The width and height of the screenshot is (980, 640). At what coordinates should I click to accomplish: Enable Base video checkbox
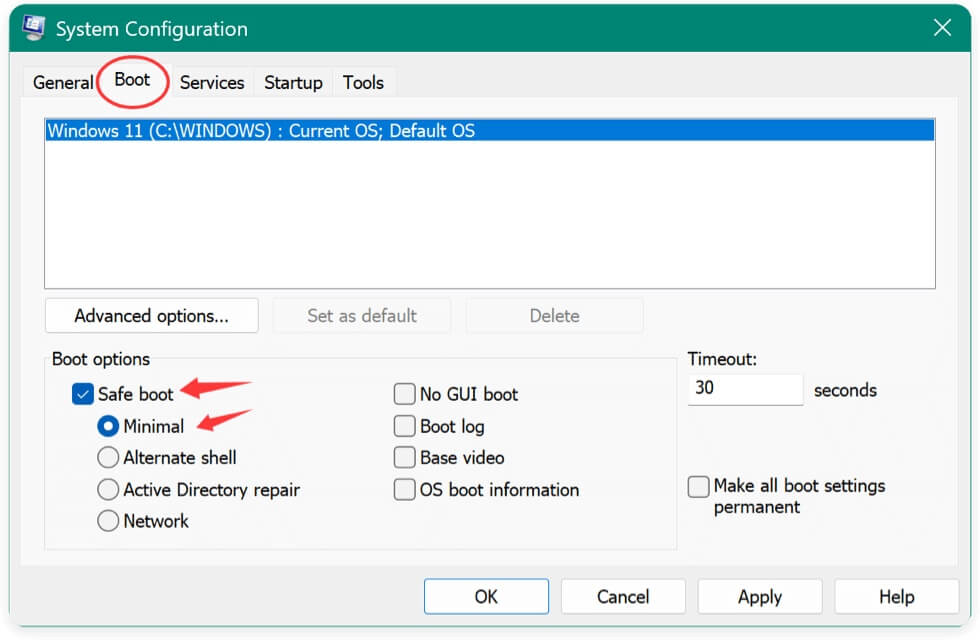404,458
